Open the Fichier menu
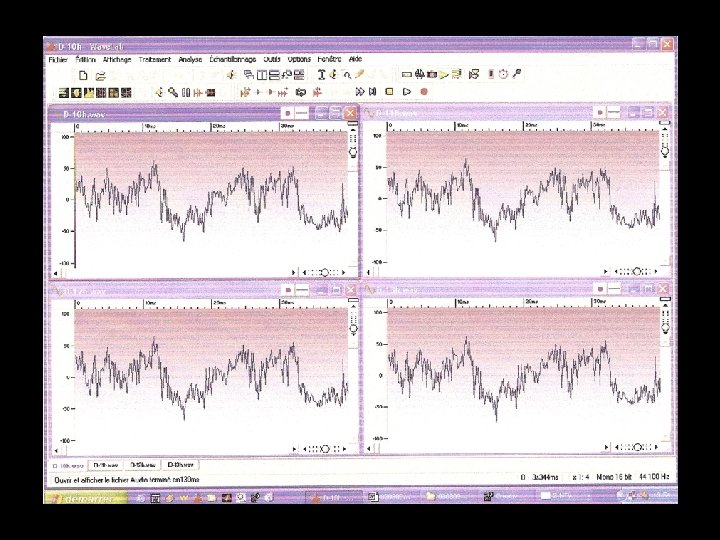The width and height of the screenshot is (720, 540). 58,60
